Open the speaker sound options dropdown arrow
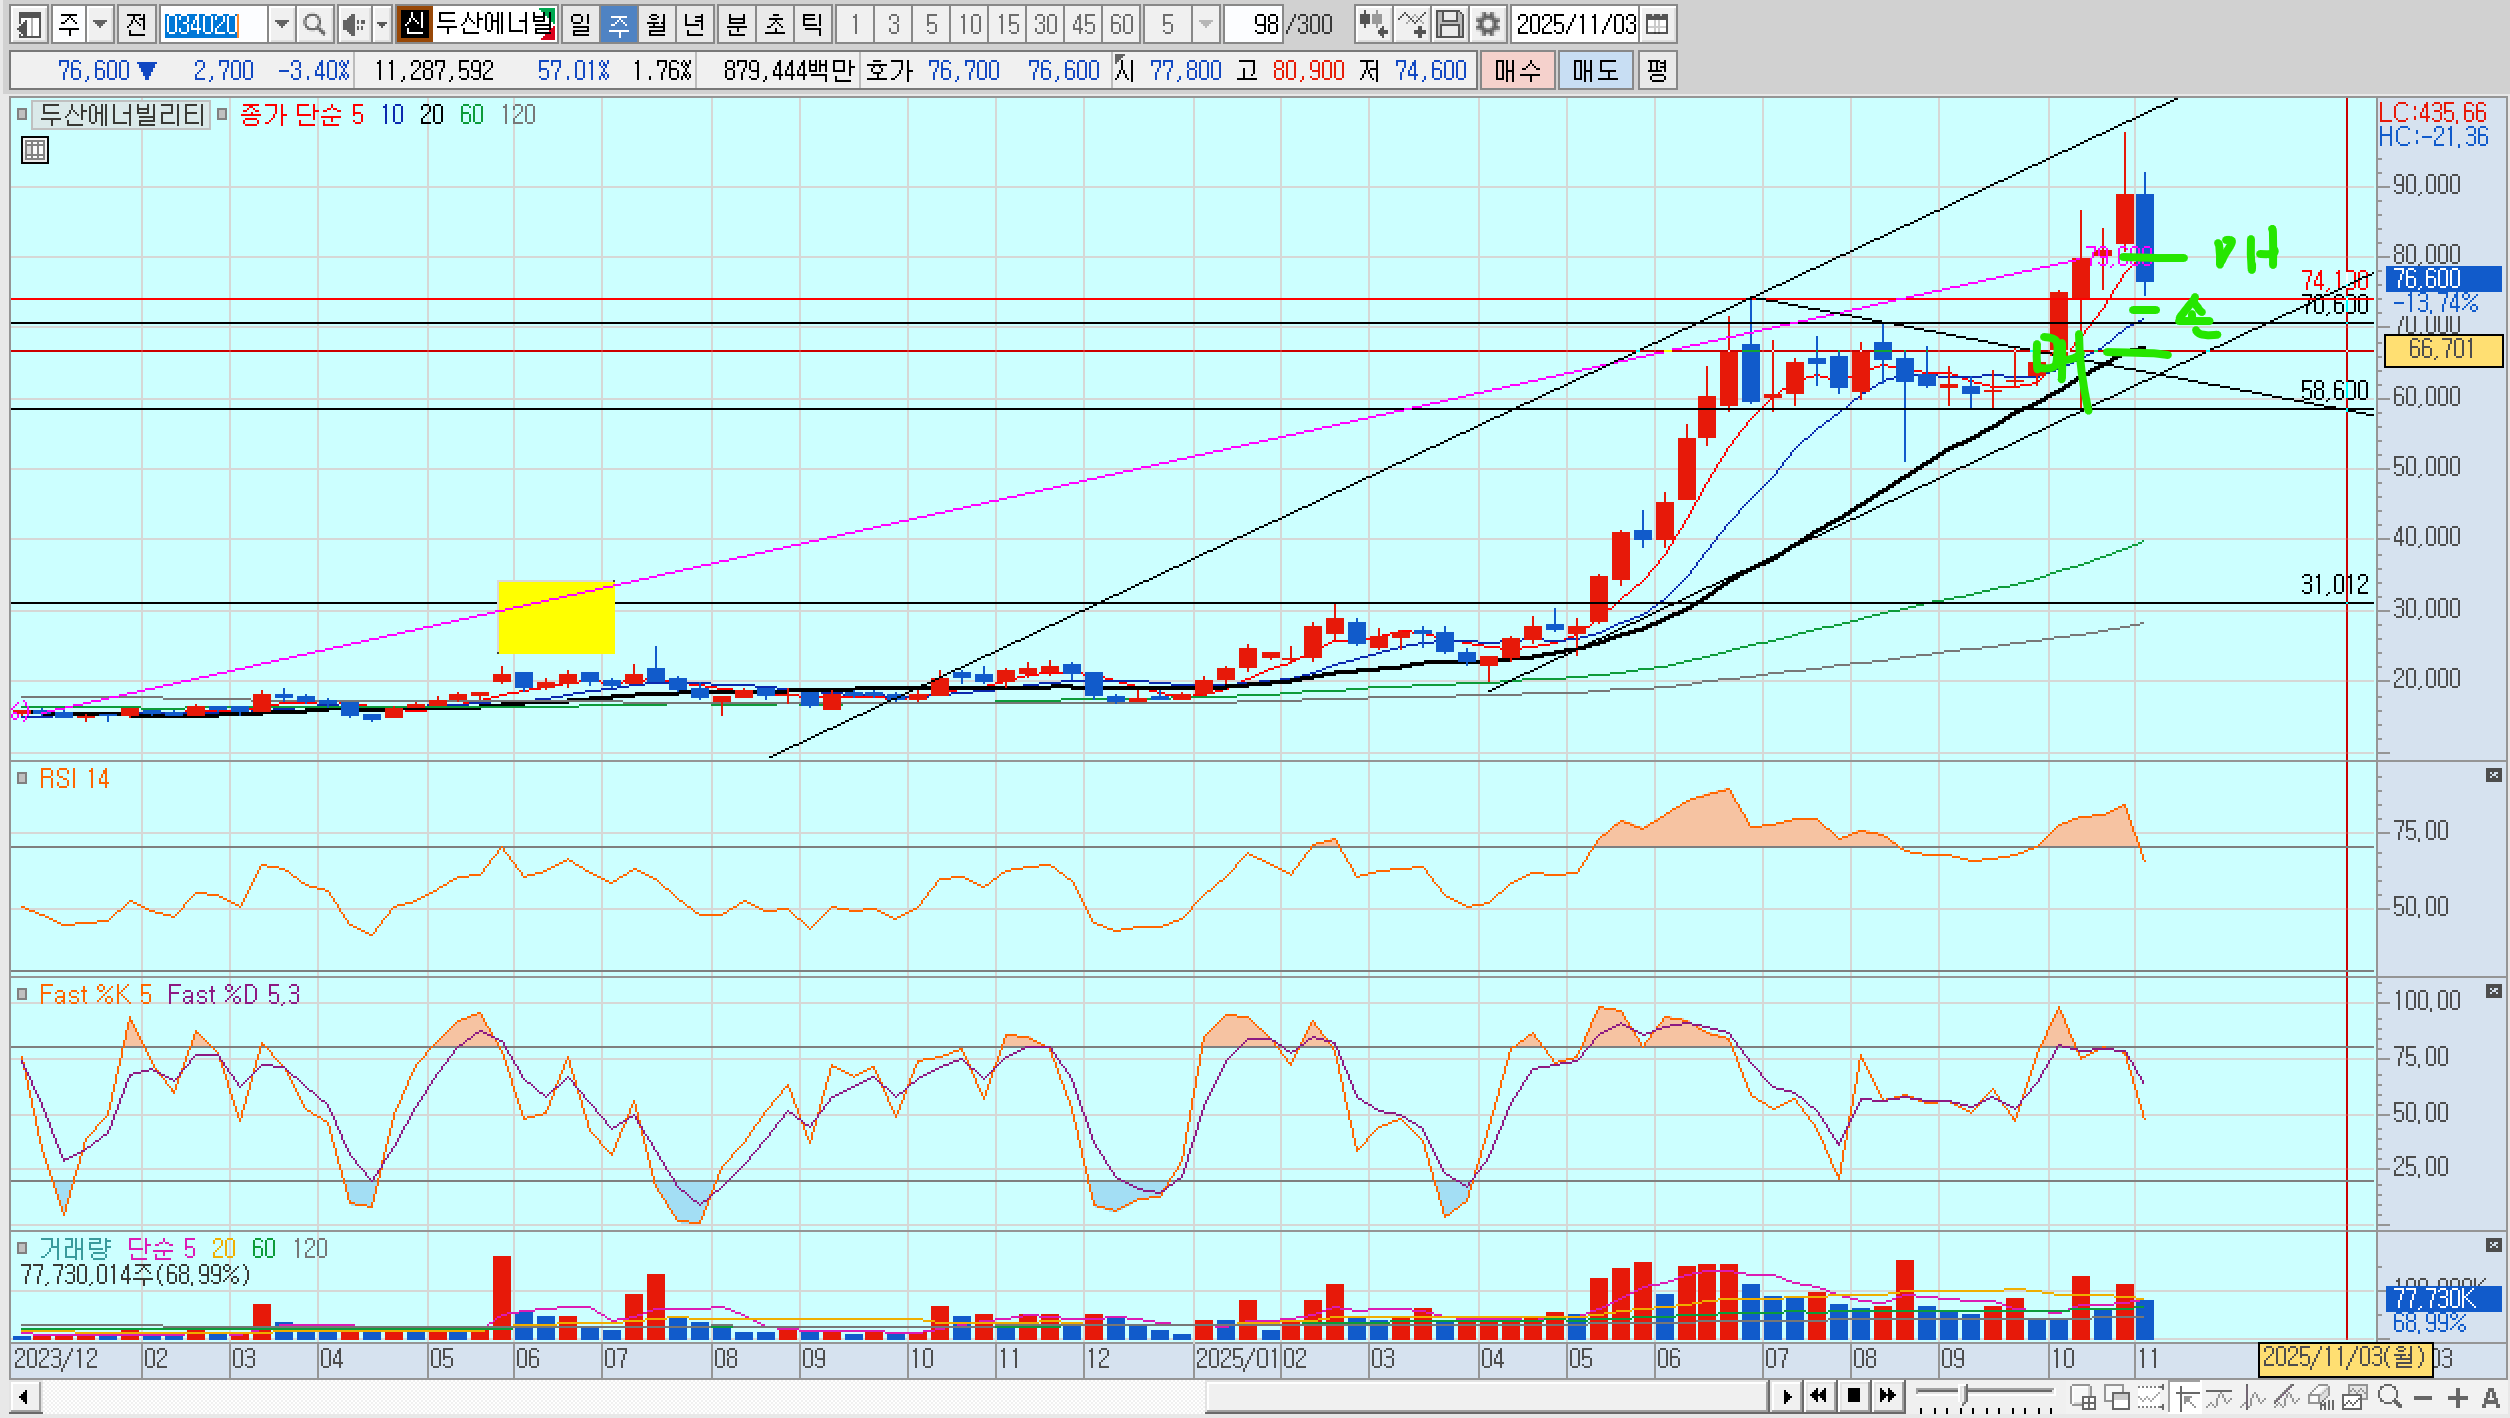 click(381, 24)
